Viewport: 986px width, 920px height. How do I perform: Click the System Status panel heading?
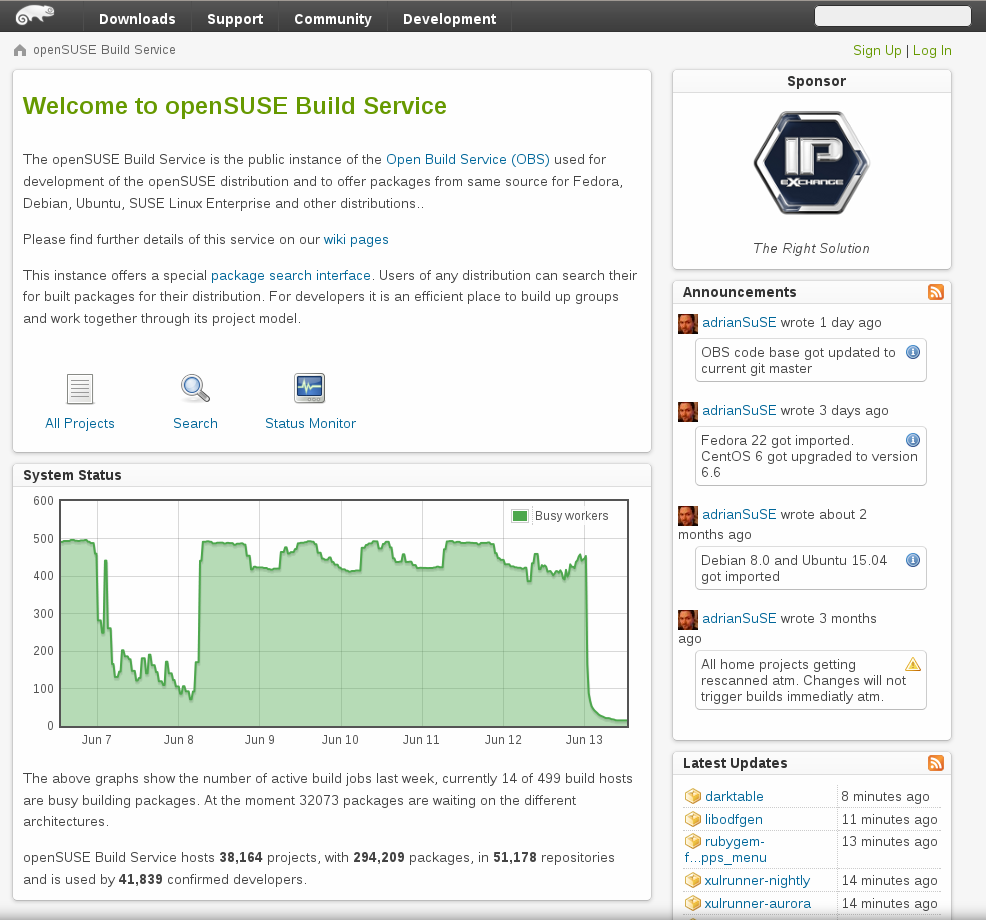click(x=72, y=475)
